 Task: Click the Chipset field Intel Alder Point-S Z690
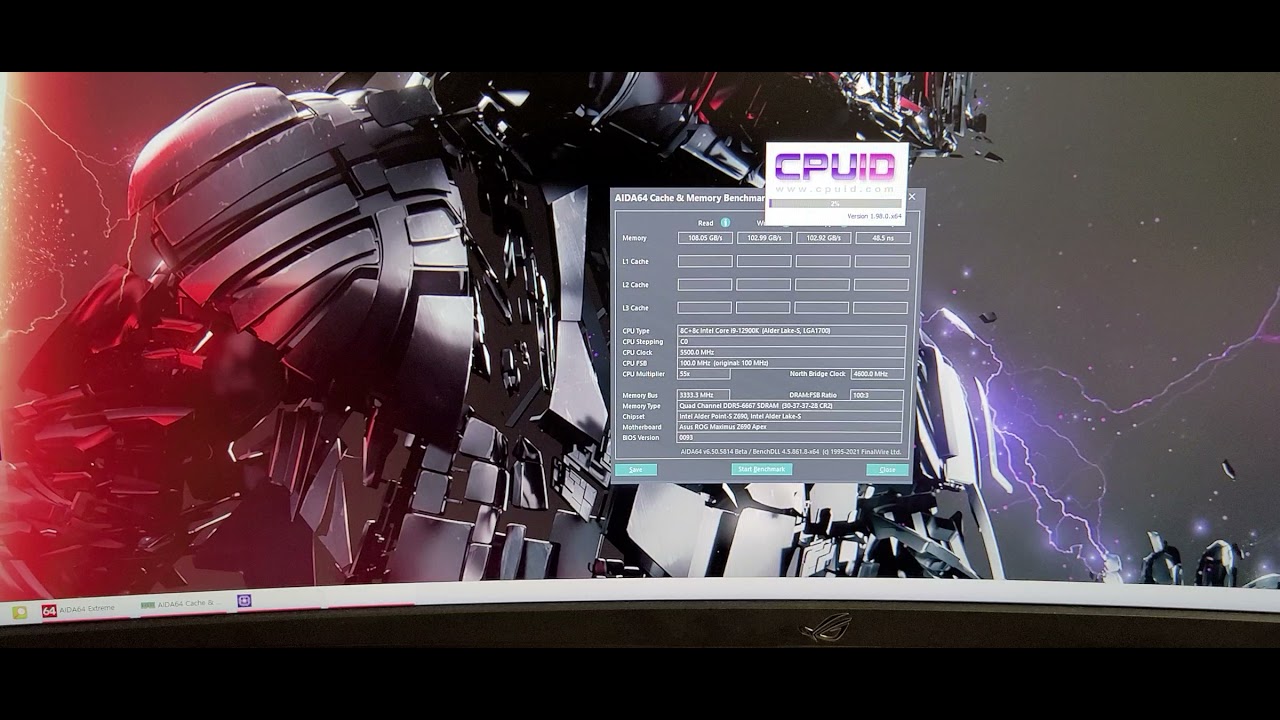coord(790,416)
